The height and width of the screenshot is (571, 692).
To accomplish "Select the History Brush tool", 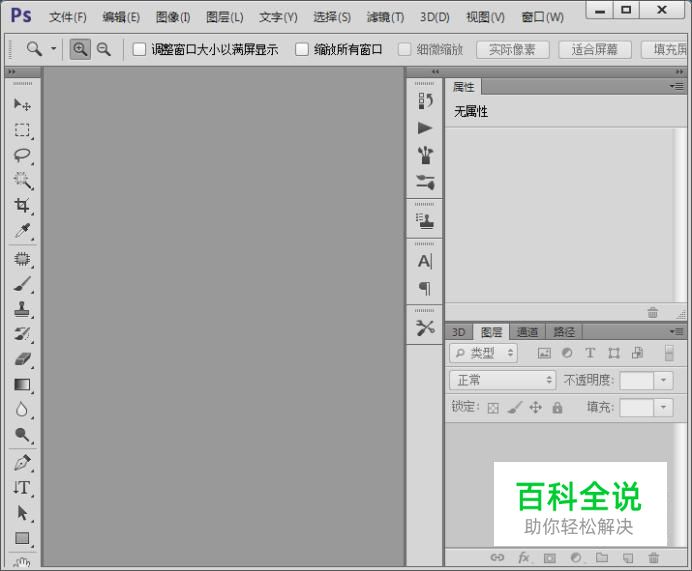I will tap(22, 334).
